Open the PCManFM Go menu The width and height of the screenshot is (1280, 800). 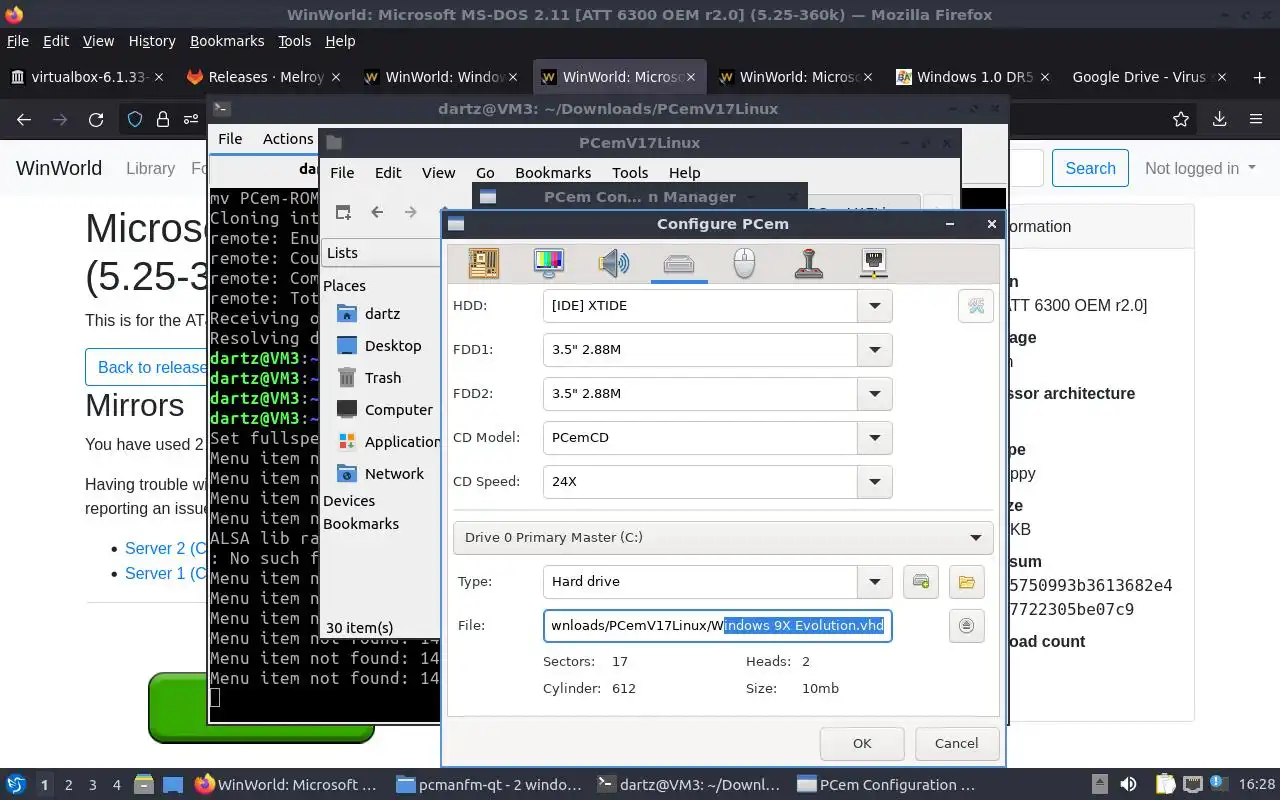point(485,173)
